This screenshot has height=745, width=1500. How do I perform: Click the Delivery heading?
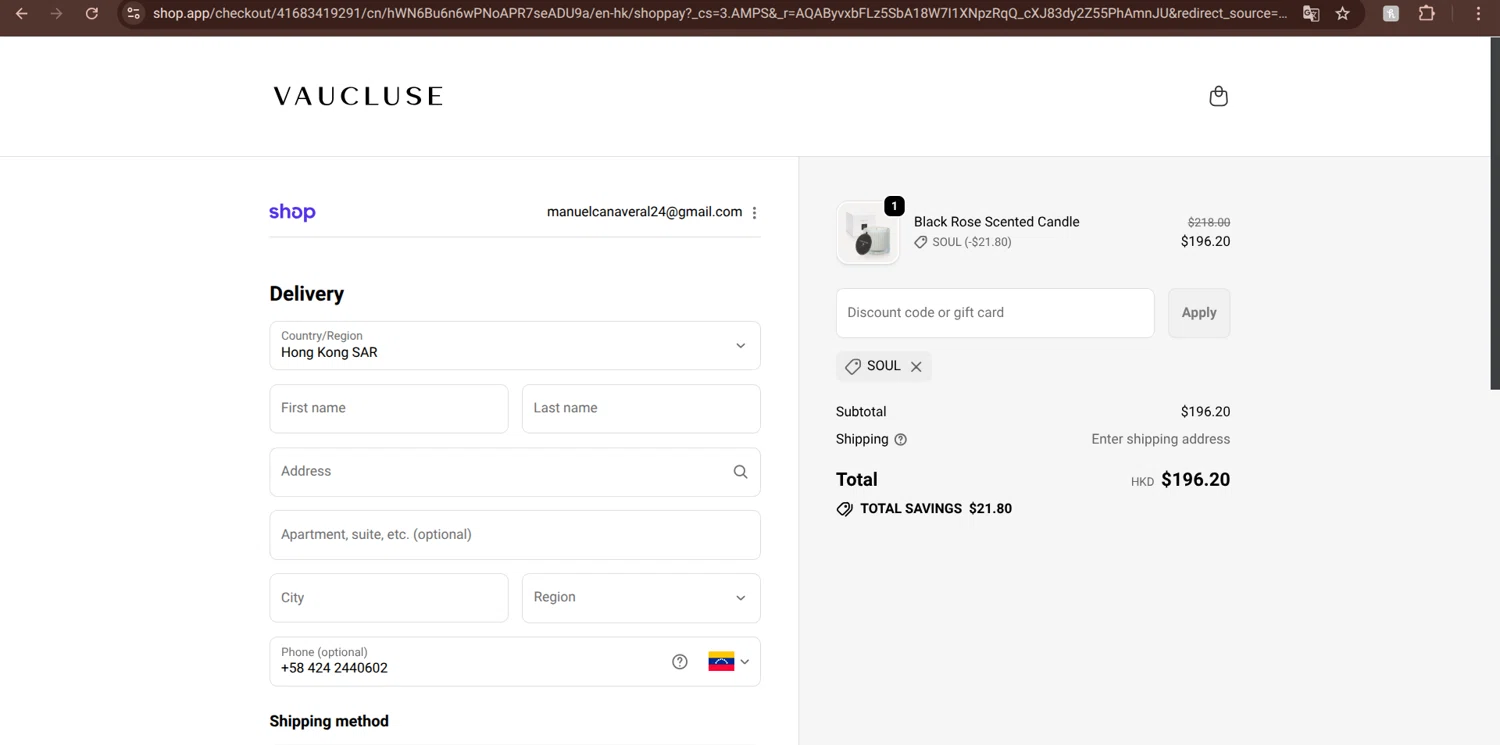tap(307, 294)
